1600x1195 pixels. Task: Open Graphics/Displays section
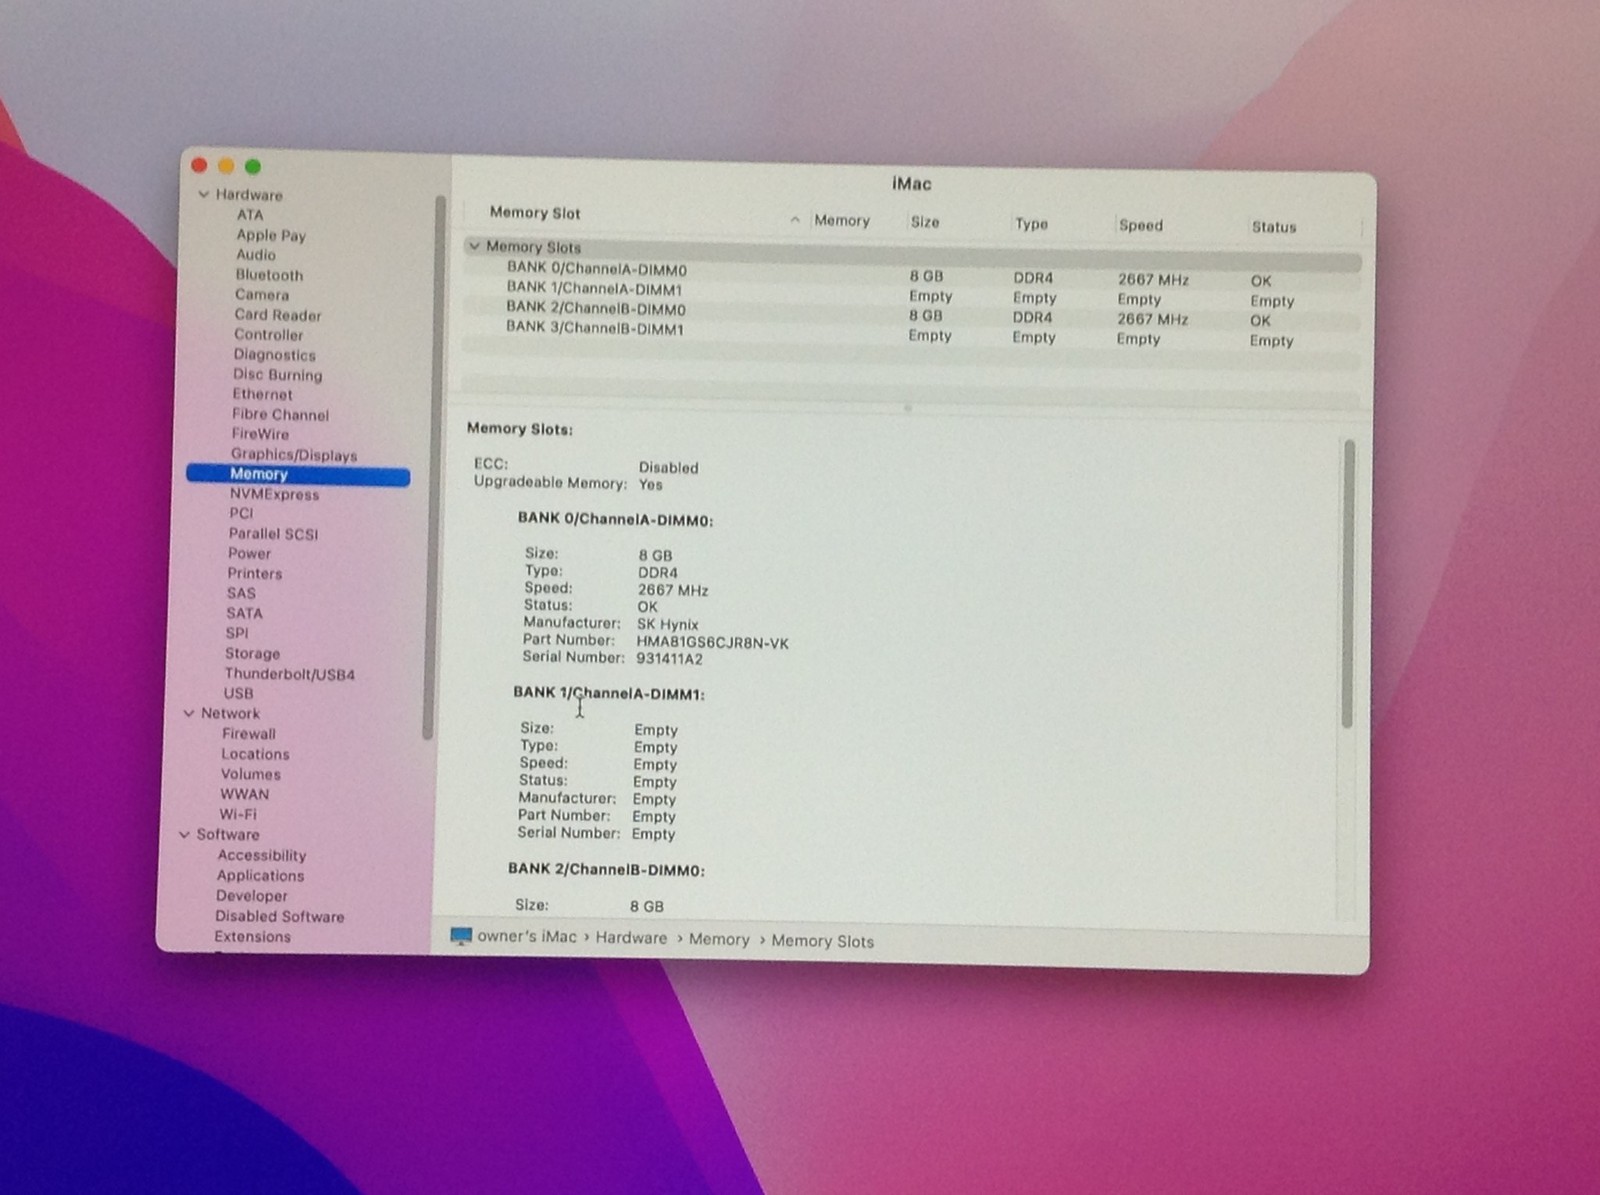(x=294, y=455)
